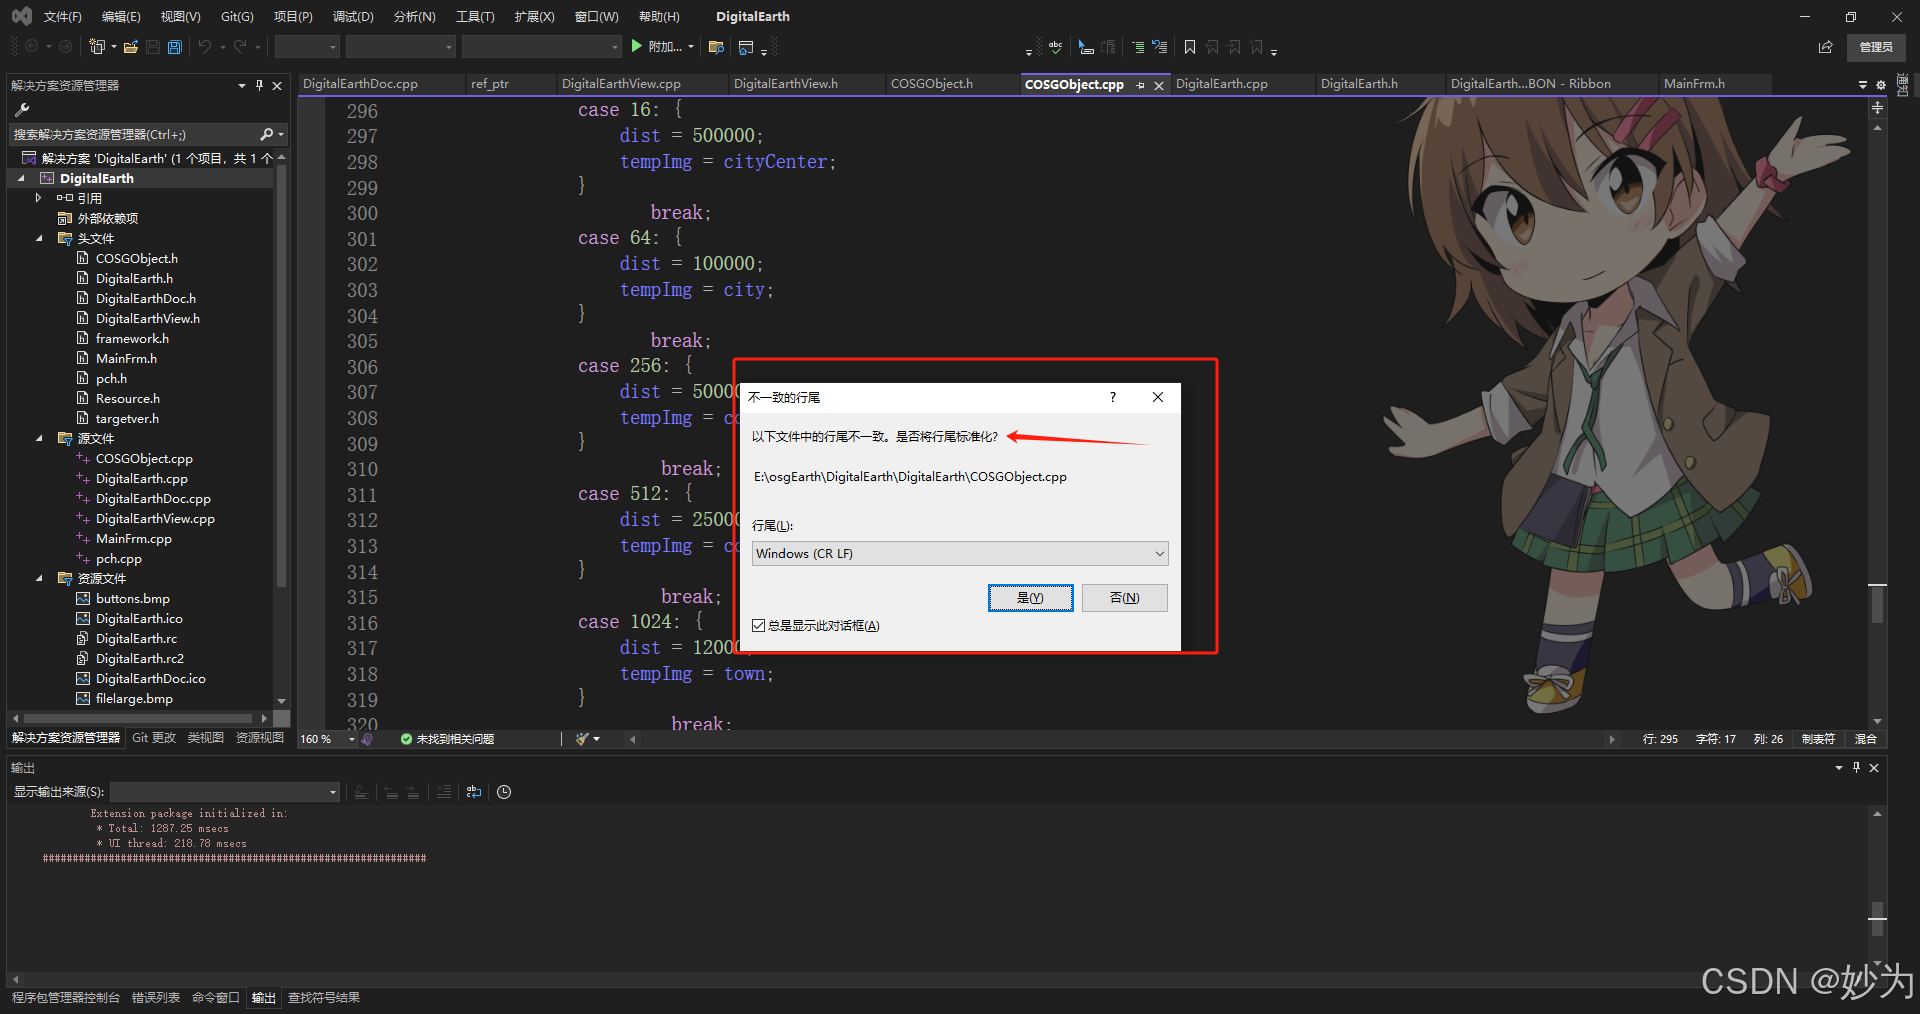Toggle word wrap in Output panel
1920x1014 pixels.
474,792
